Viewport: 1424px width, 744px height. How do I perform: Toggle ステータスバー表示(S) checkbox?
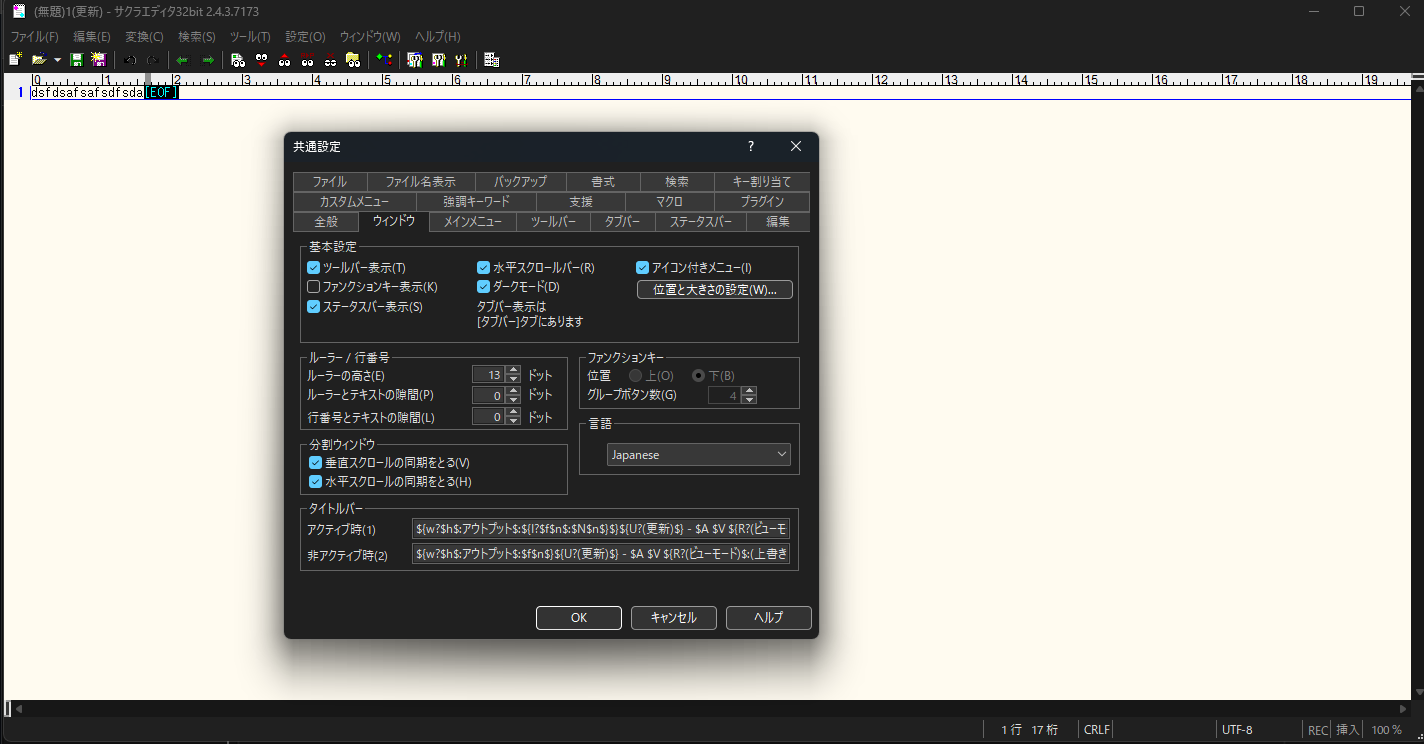pos(314,307)
